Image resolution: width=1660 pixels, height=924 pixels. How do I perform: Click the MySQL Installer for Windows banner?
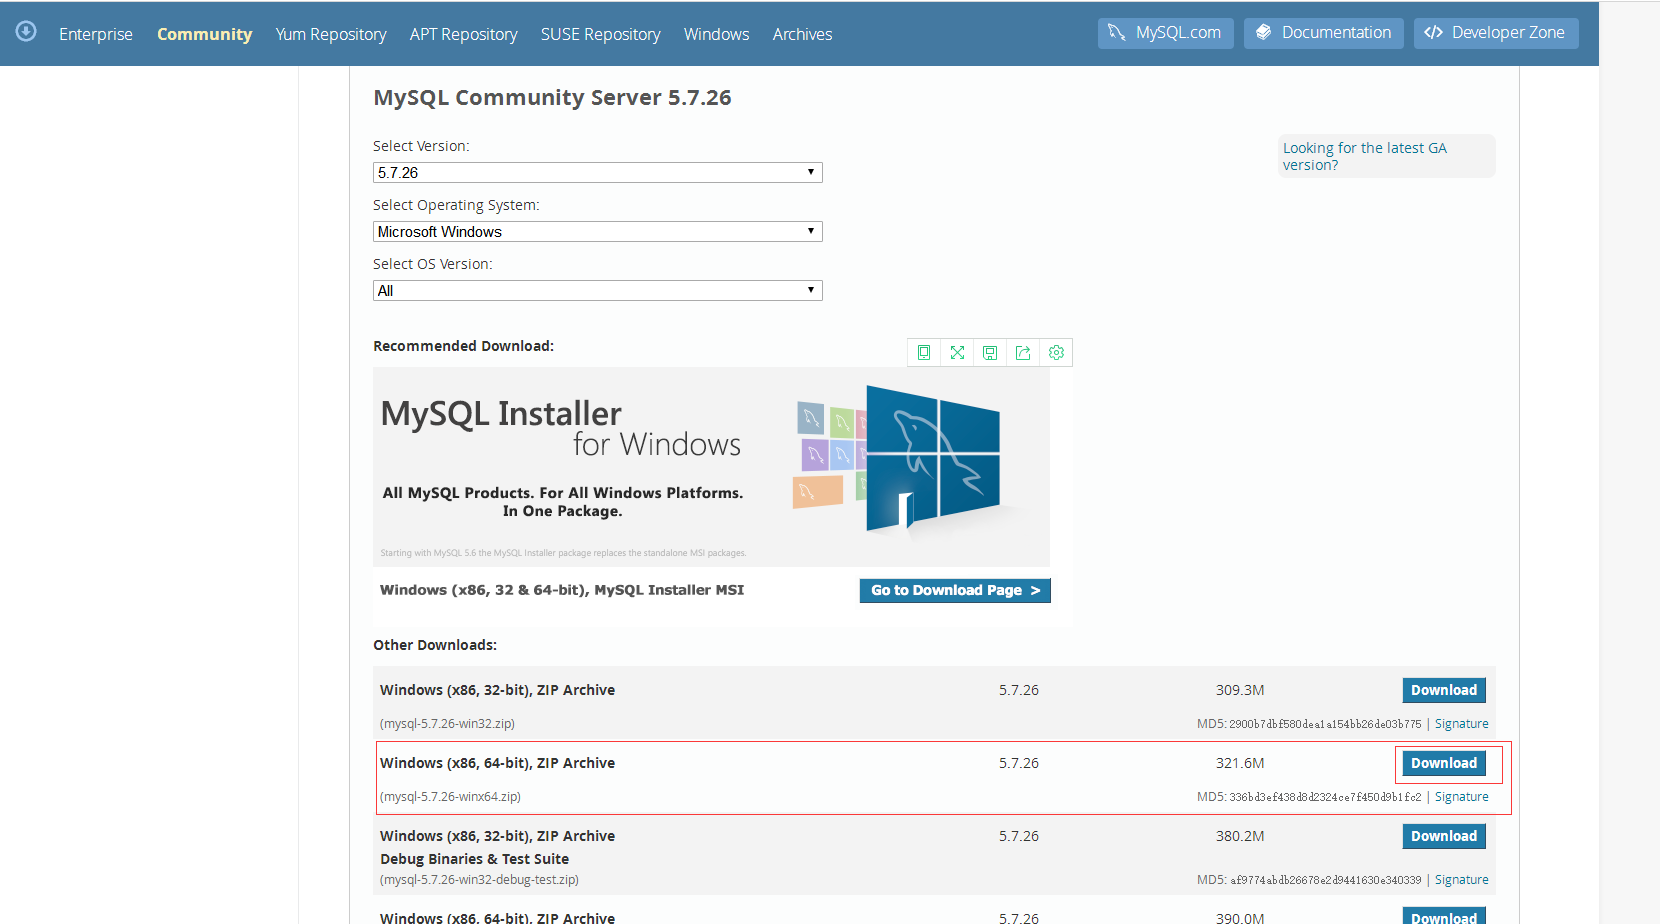711,467
